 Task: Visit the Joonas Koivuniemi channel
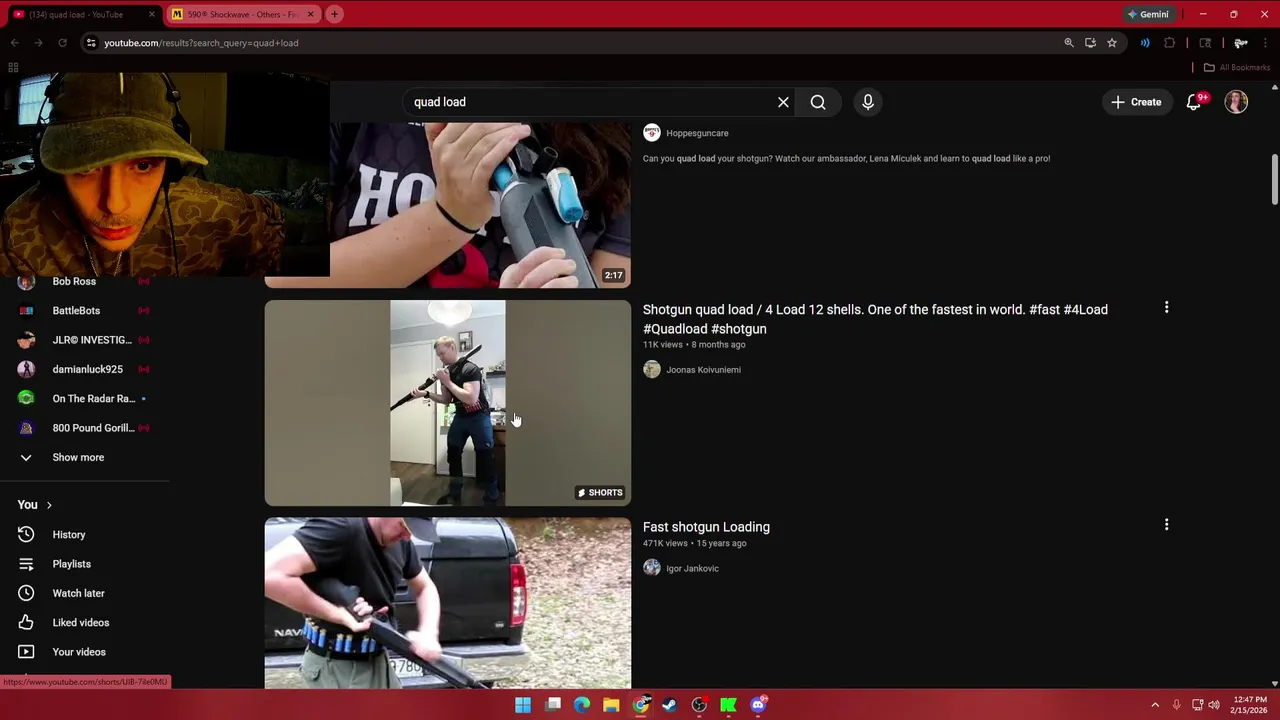click(703, 370)
